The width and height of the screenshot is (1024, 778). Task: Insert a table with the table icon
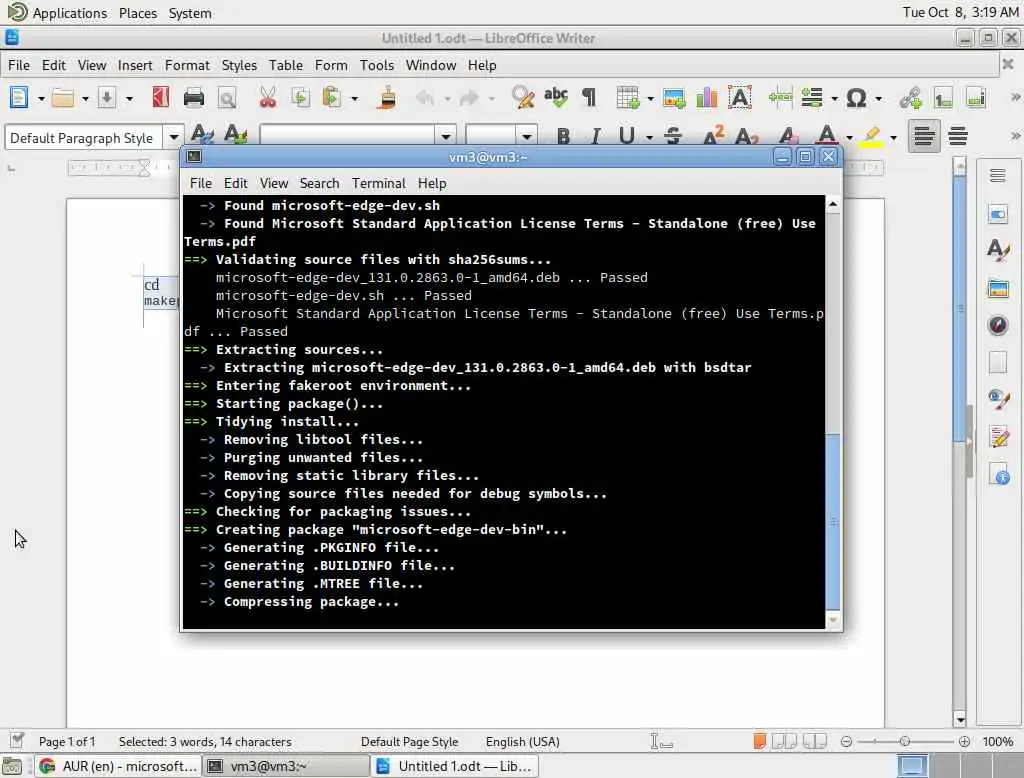click(x=628, y=98)
